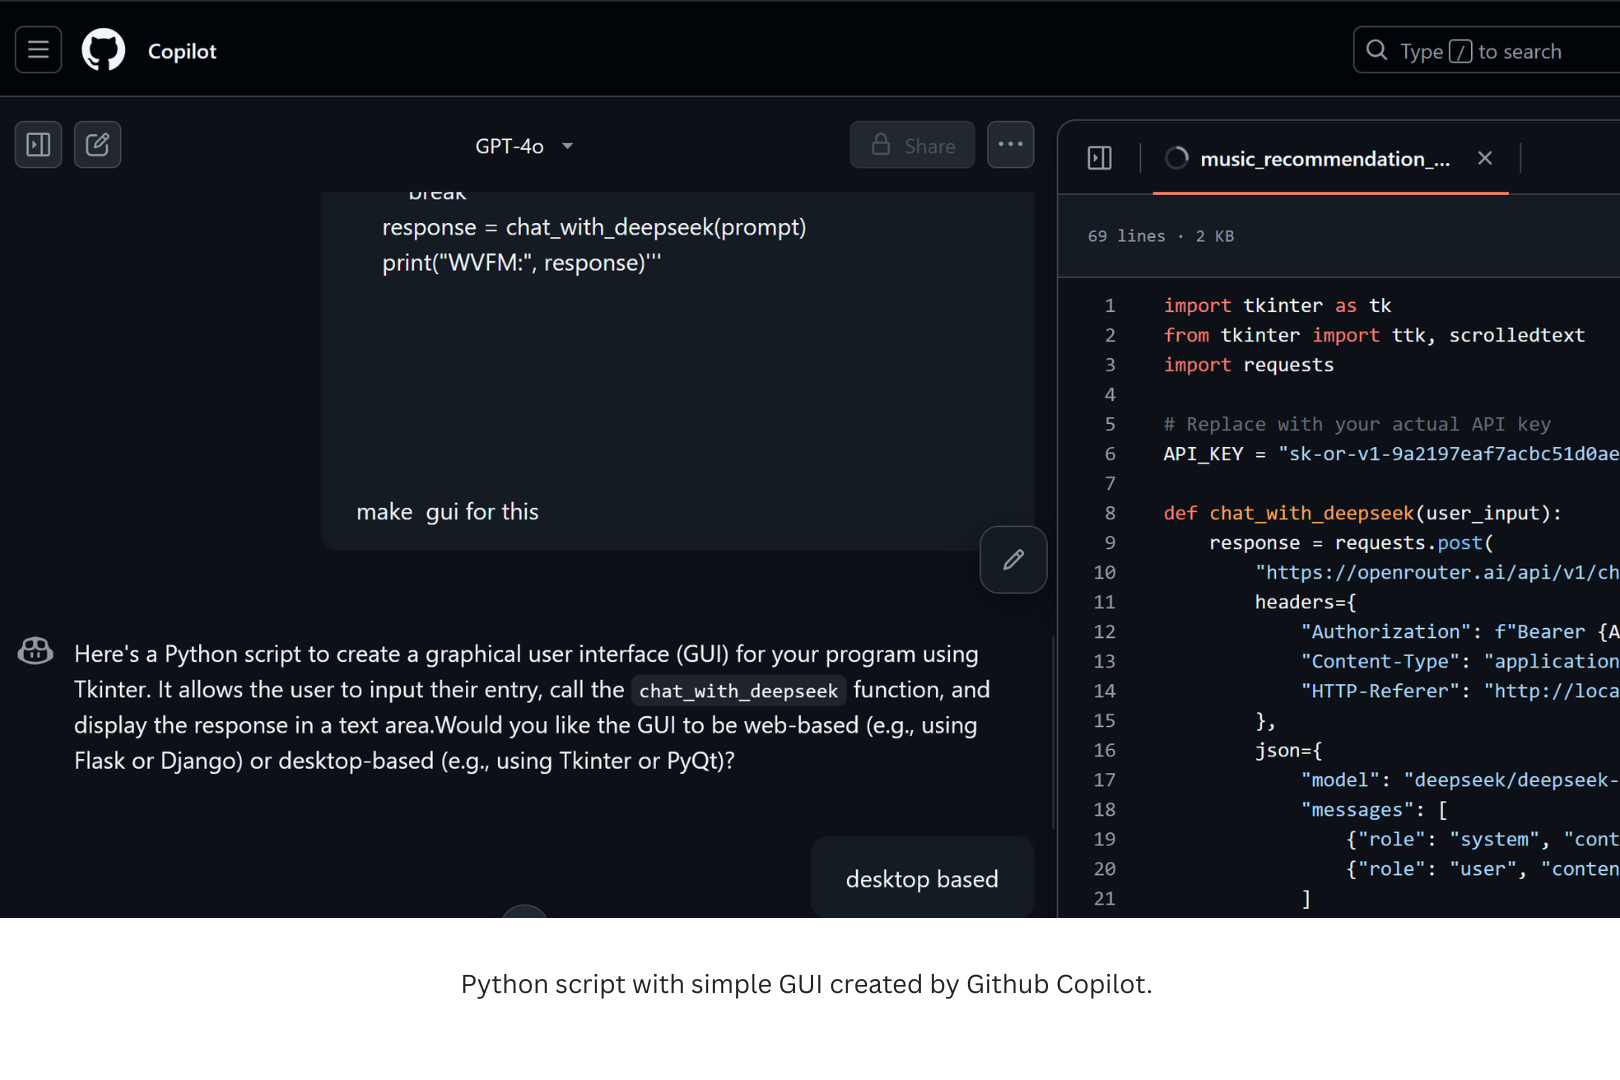Click the 'make gui for this' prompt text
Image resolution: width=1620 pixels, height=1080 pixels.
point(447,512)
